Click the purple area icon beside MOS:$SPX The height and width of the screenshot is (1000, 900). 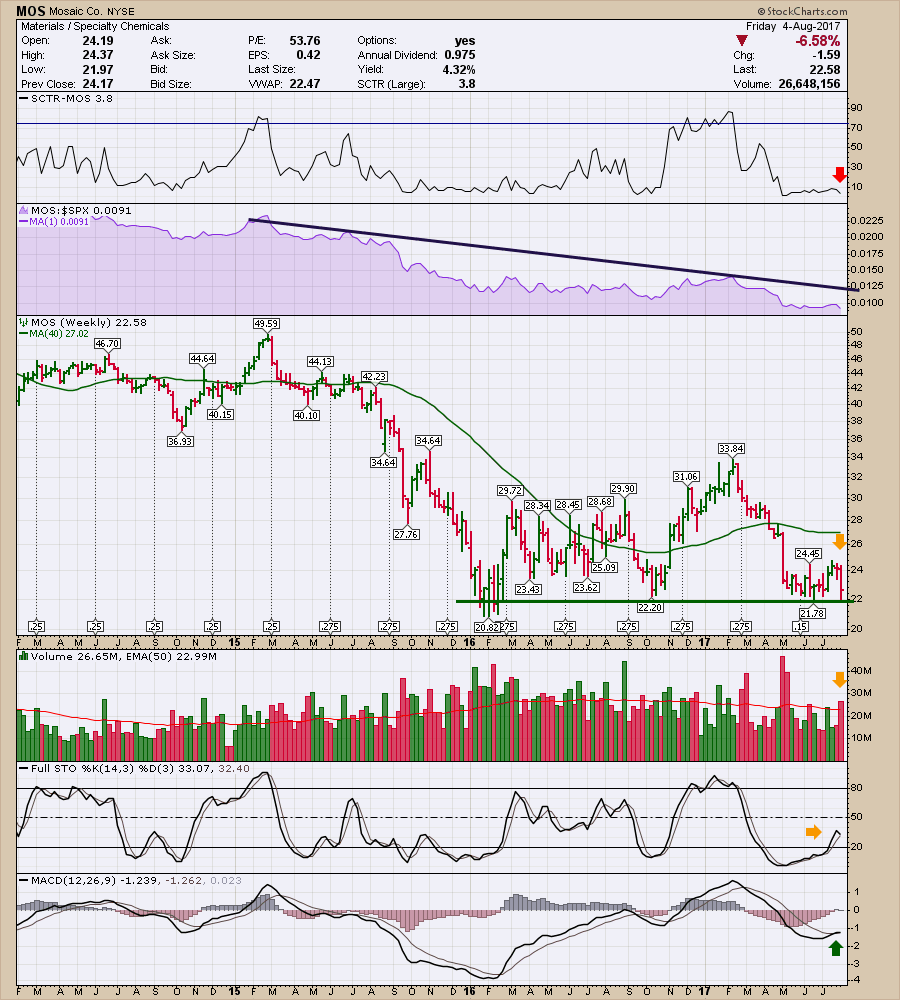click(x=24, y=210)
